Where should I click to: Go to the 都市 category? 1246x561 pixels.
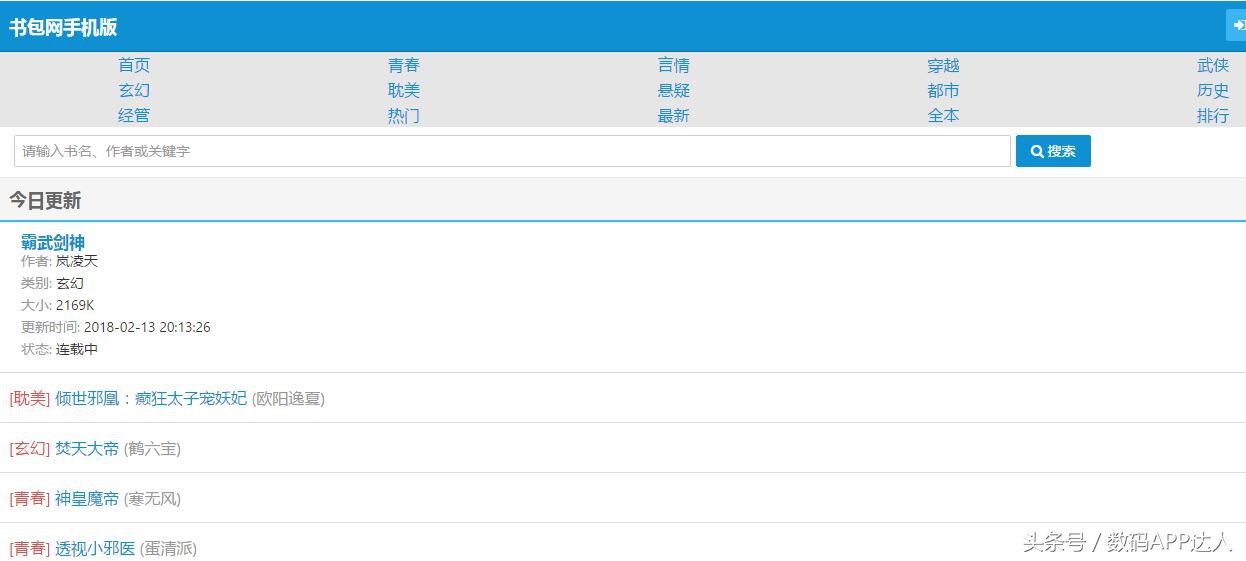(x=943, y=90)
